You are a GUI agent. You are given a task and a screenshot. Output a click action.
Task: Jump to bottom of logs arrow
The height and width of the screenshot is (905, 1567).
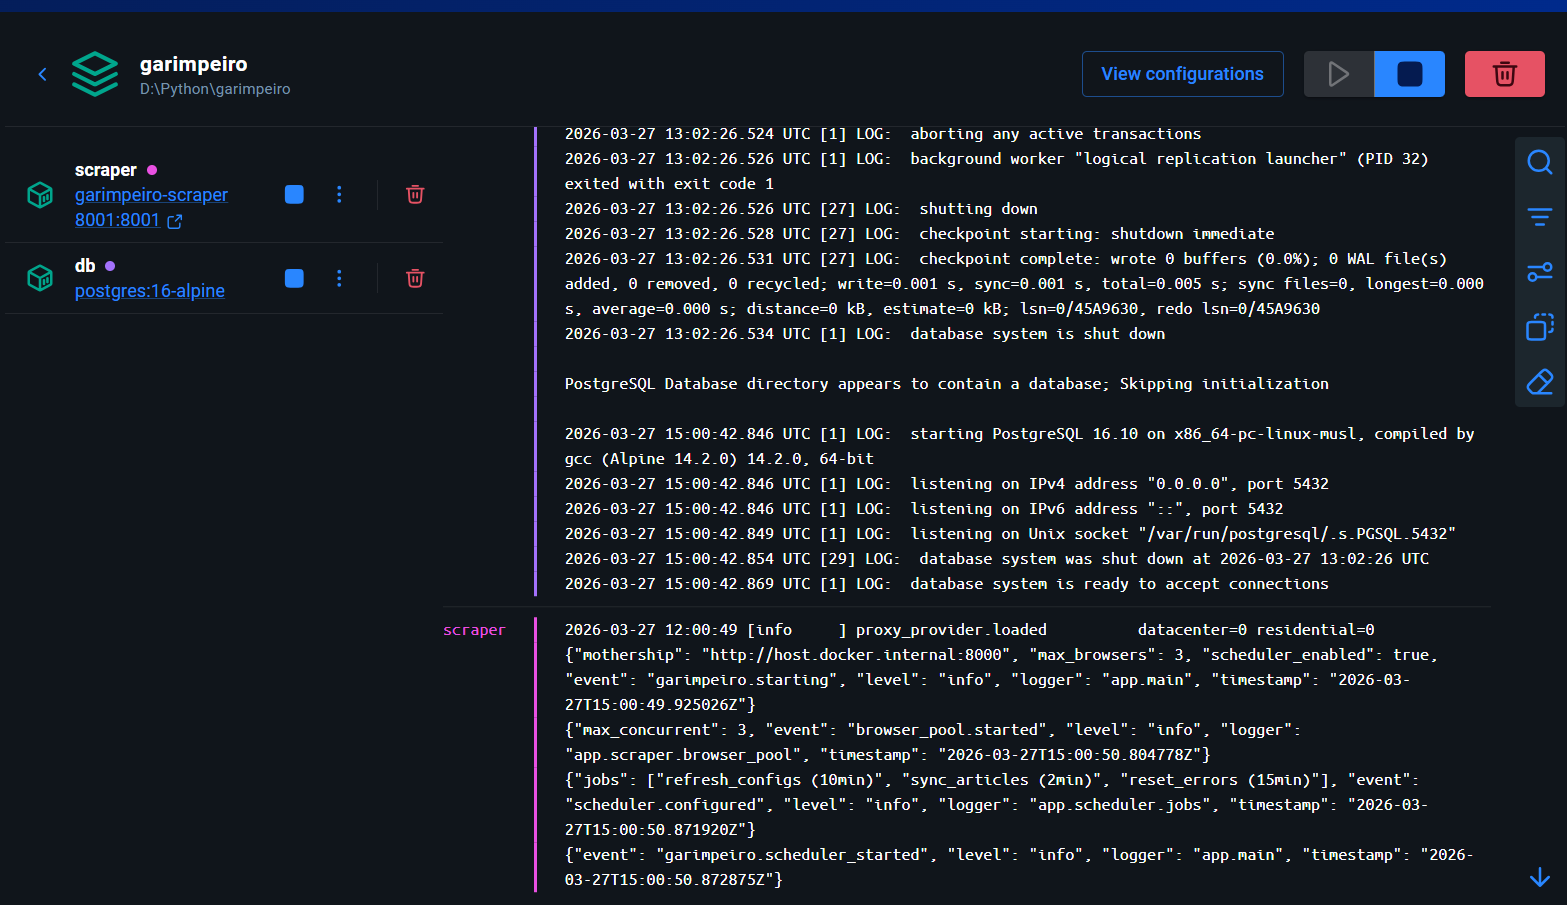(x=1540, y=877)
